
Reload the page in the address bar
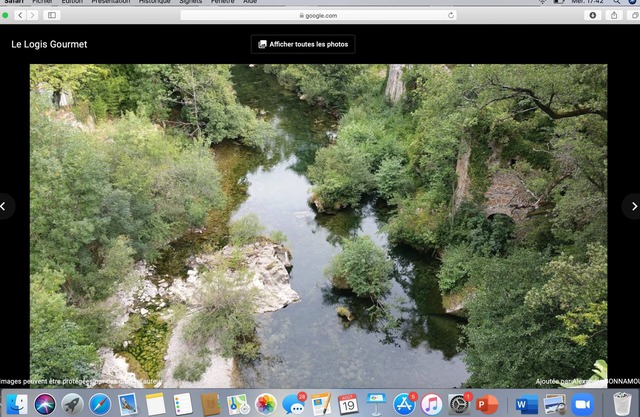(x=451, y=16)
